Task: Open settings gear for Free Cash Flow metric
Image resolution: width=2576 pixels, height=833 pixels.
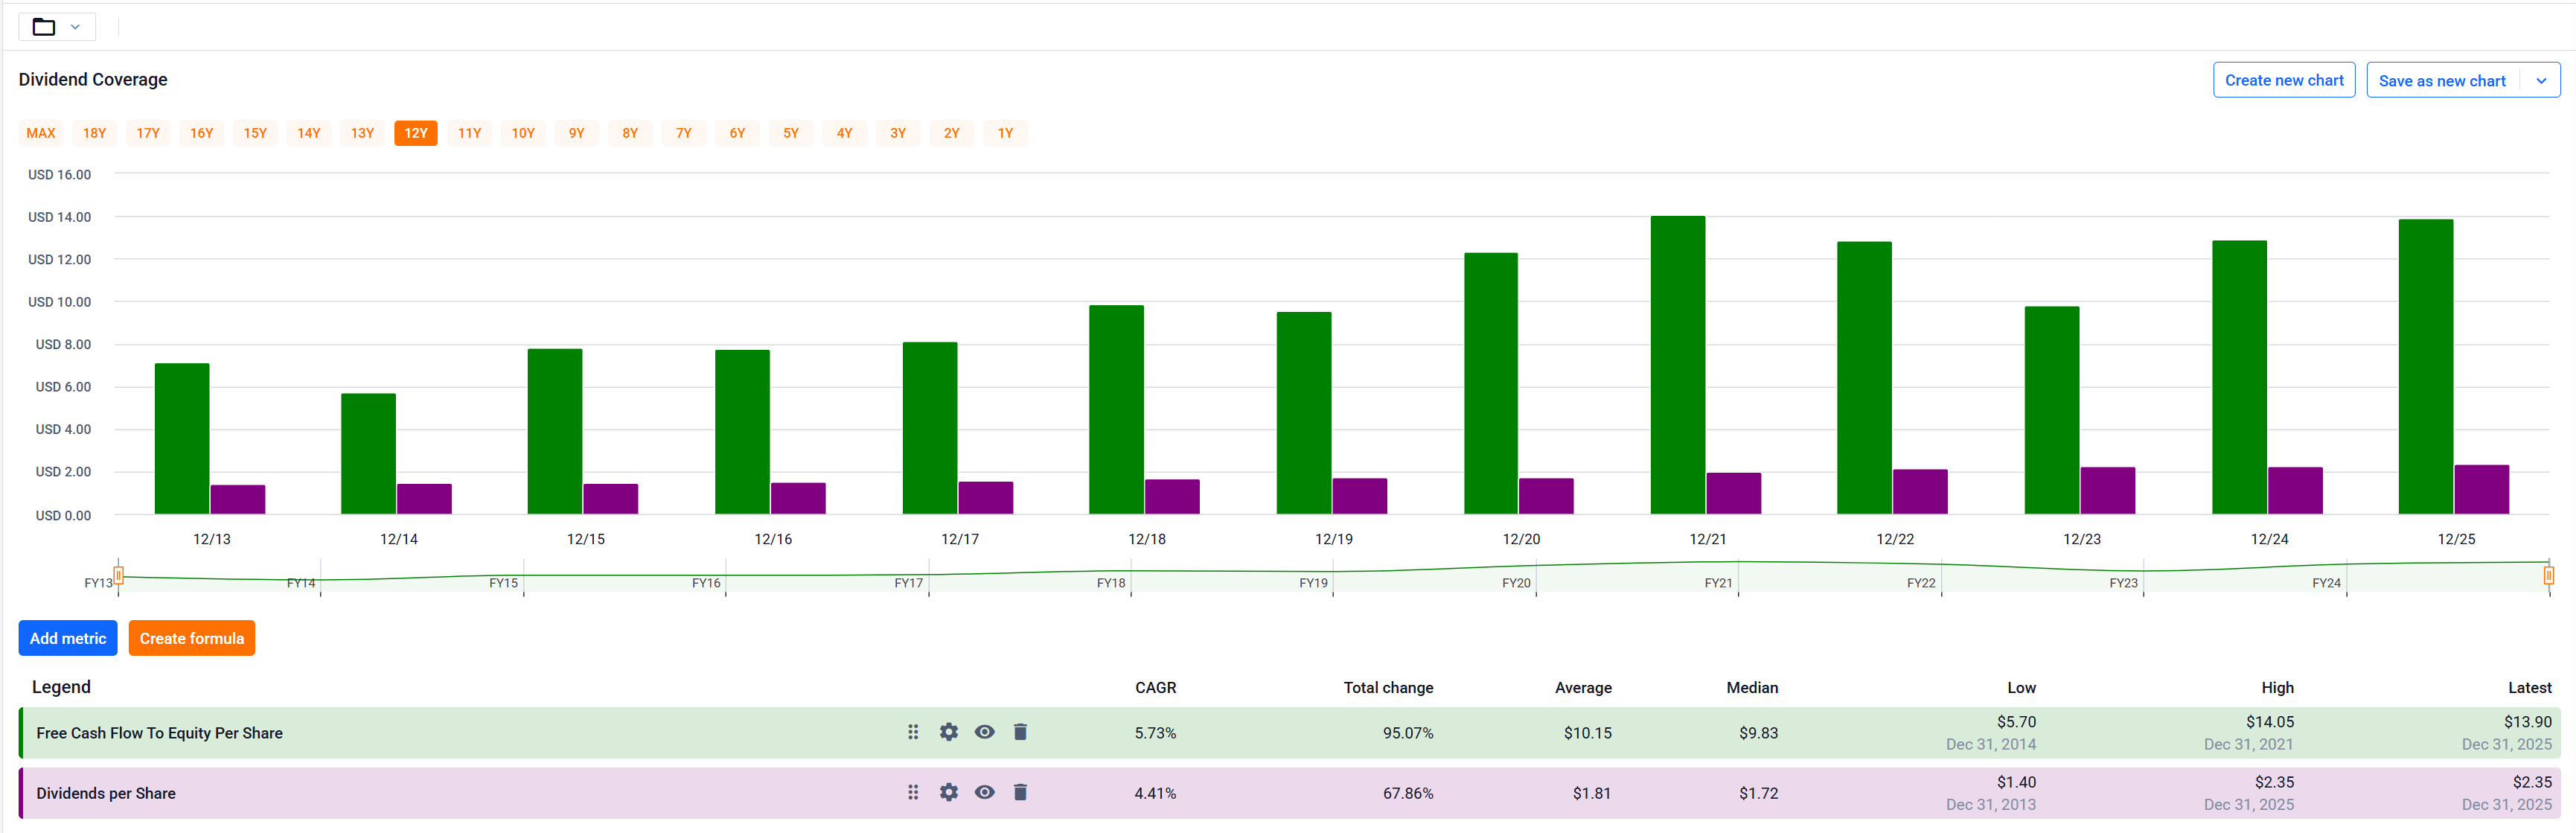Action: [x=948, y=732]
